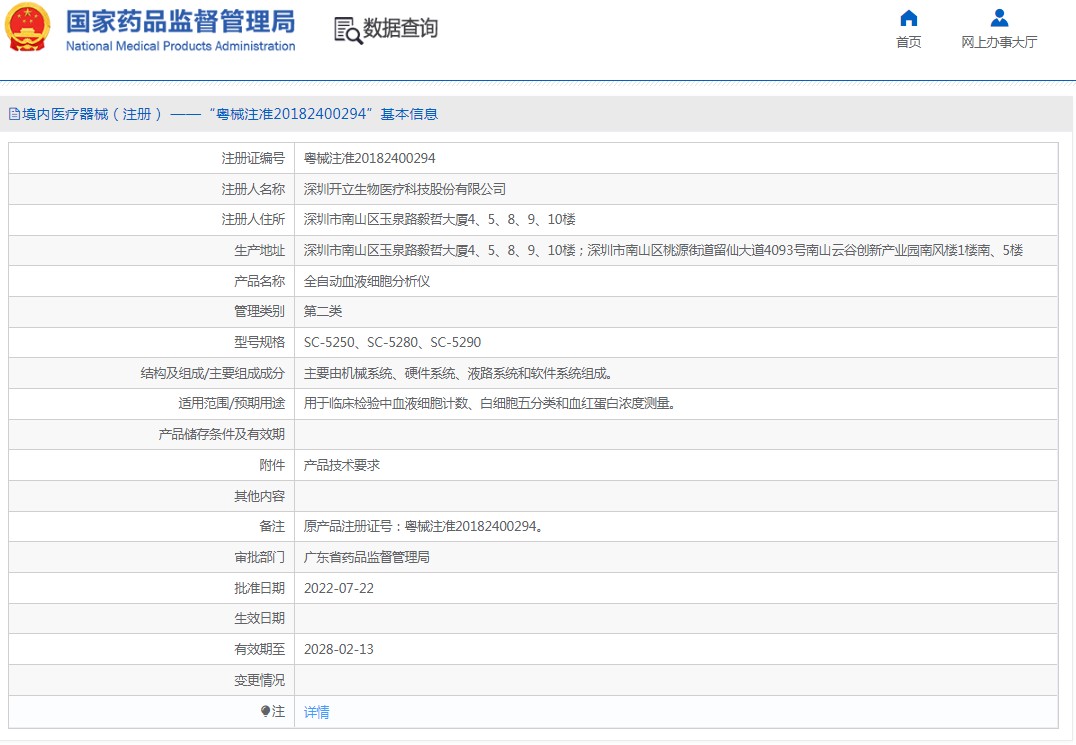This screenshot has width=1076, height=745.
Task: Click registrant name 深圳开立生物医疗科技股份有限公司
Action: coord(404,189)
